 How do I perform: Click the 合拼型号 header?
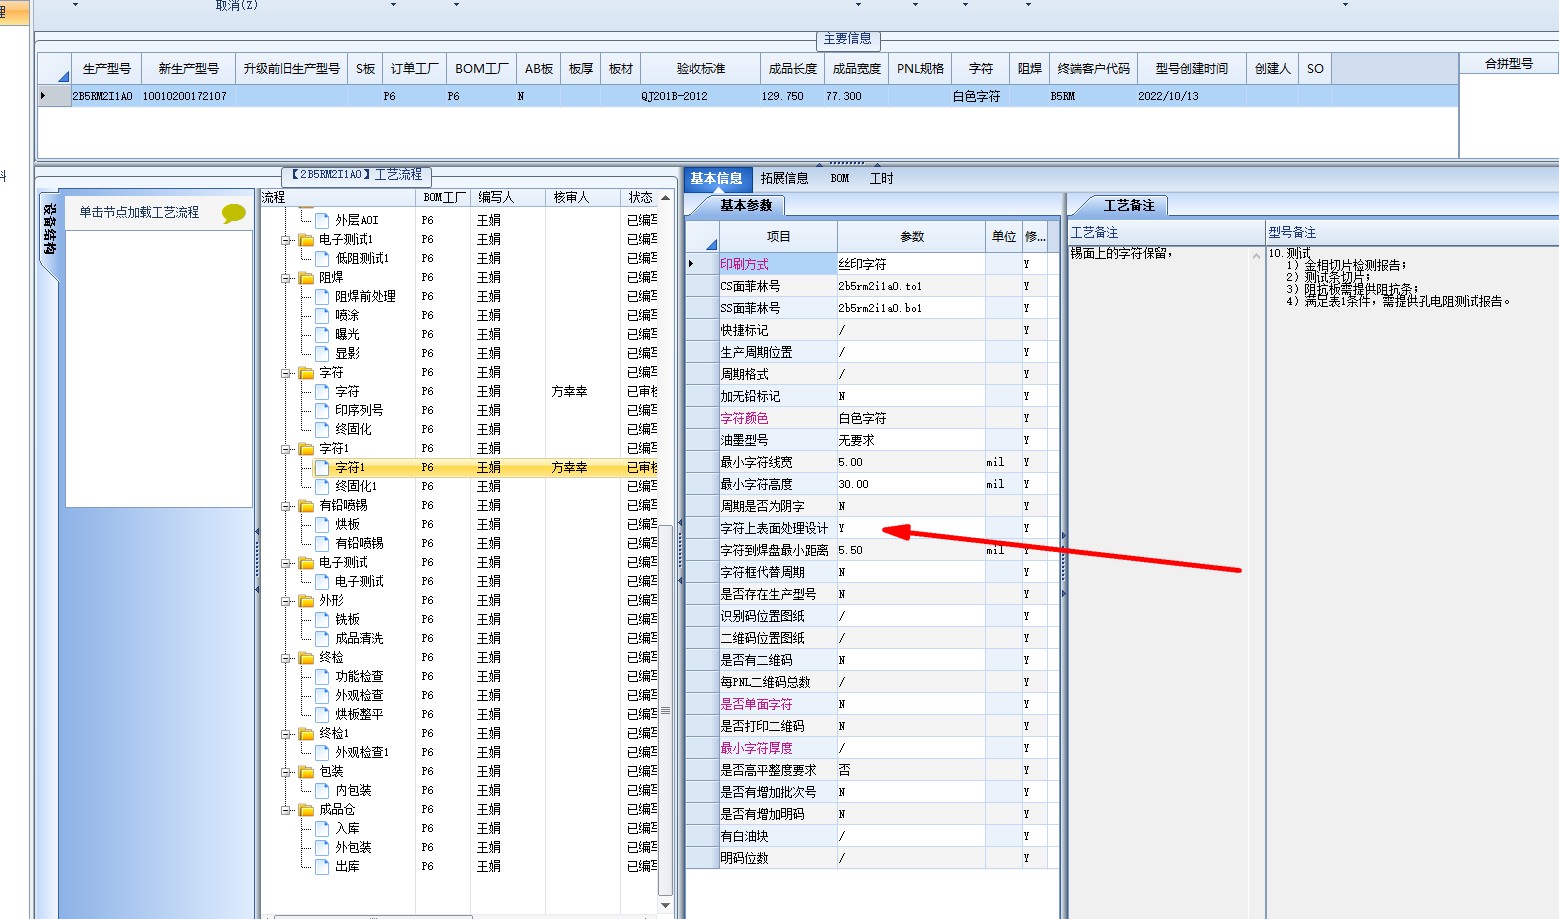click(1508, 63)
